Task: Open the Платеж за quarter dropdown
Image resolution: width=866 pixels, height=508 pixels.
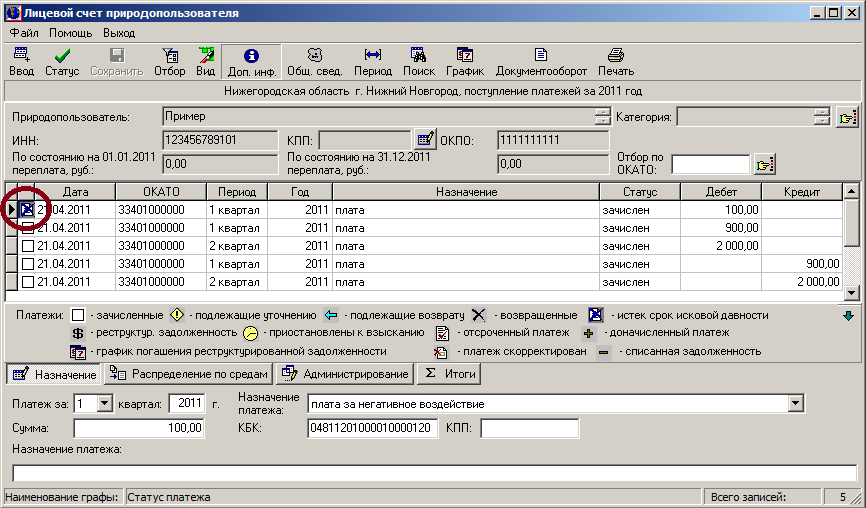Action: click(105, 403)
